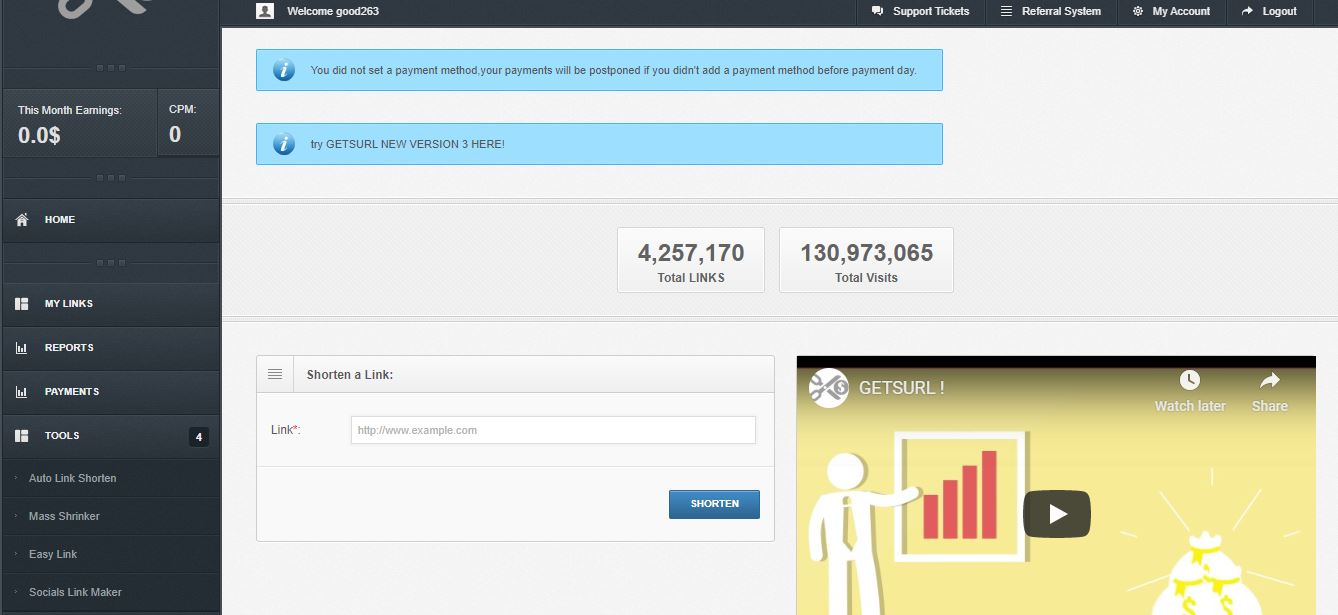Log out via Logout link
Image resolution: width=1338 pixels, height=615 pixels.
pos(1269,11)
